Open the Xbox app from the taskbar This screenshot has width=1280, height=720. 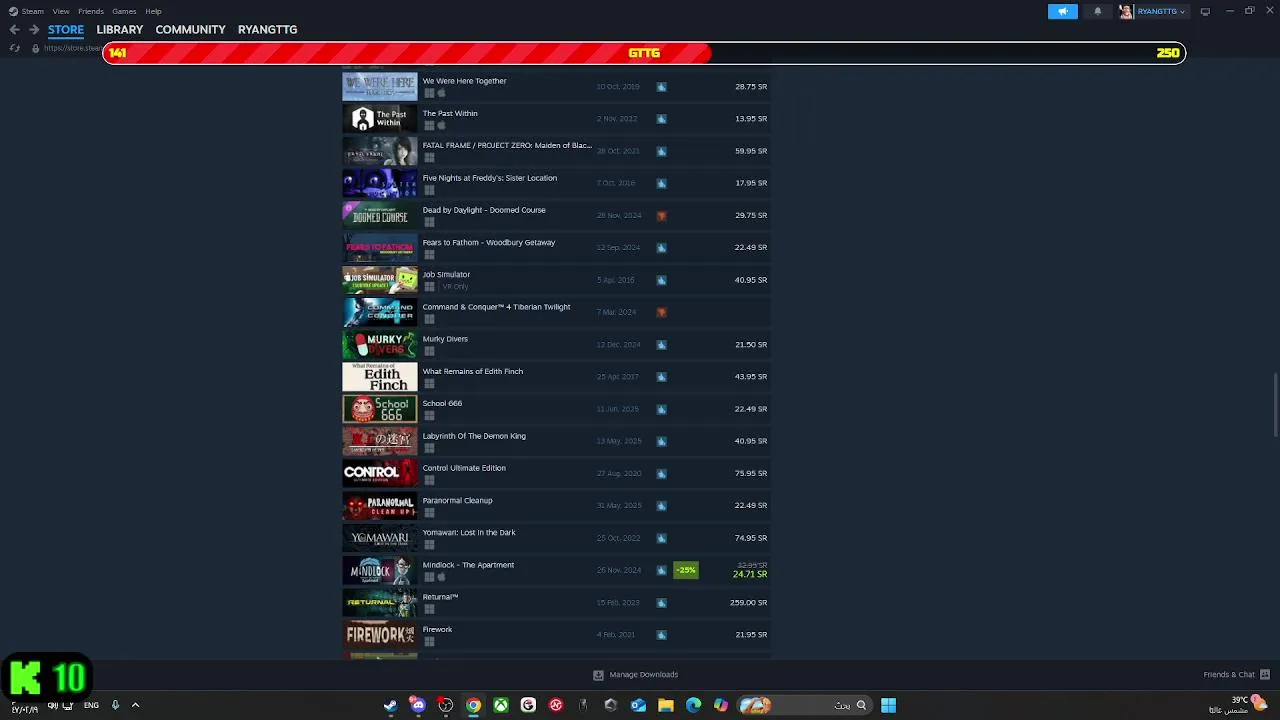tap(501, 705)
